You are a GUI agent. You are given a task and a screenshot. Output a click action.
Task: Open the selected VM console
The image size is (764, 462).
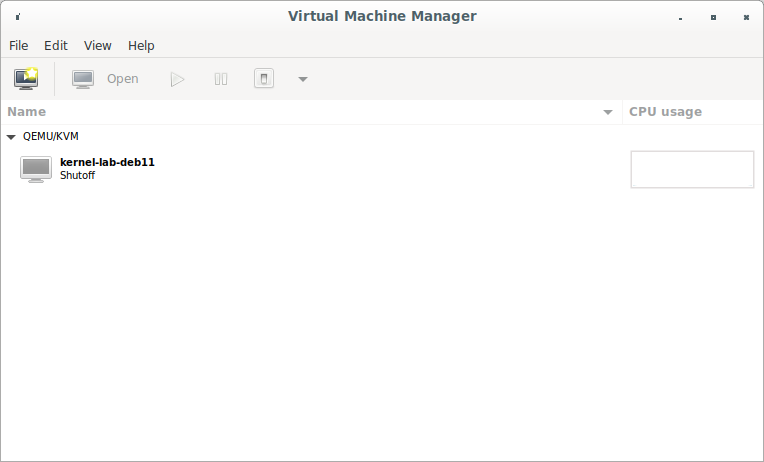coord(105,79)
